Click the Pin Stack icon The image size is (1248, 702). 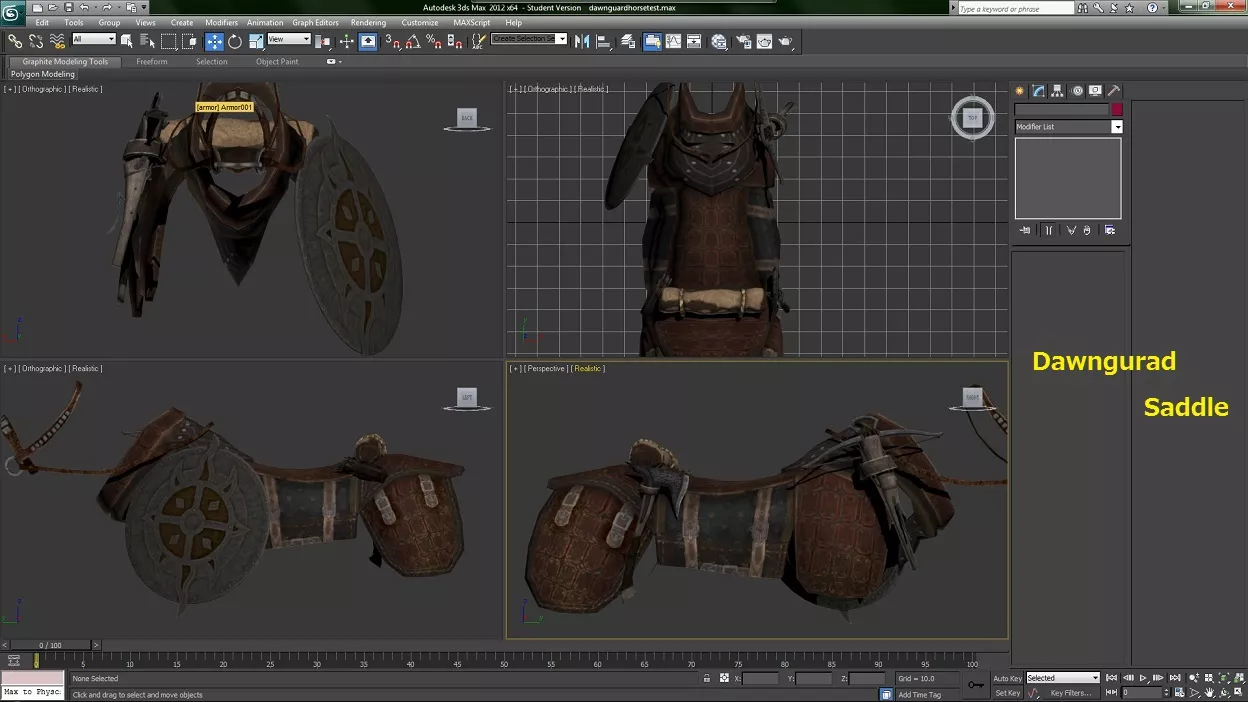click(1025, 230)
